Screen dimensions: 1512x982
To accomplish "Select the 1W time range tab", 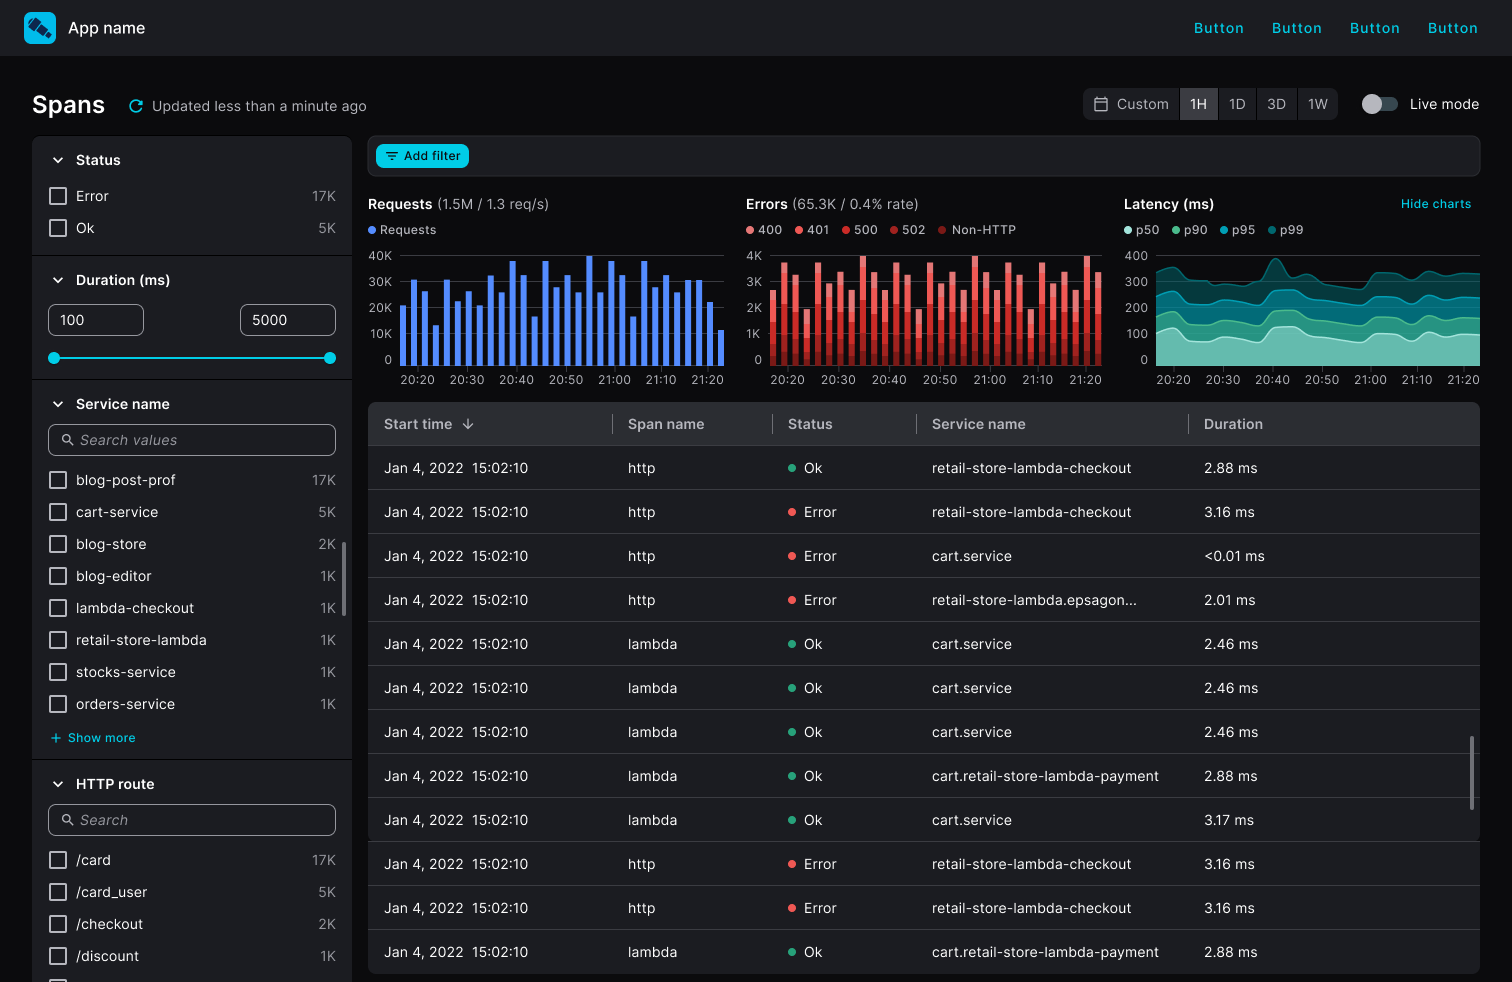I will (1318, 103).
